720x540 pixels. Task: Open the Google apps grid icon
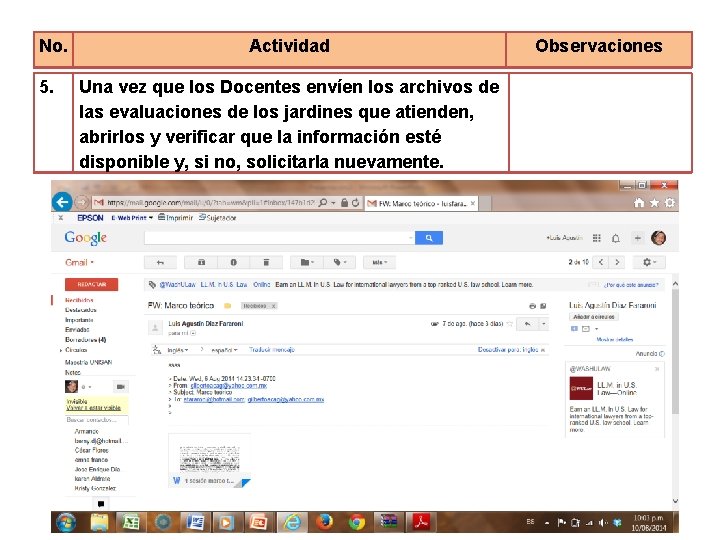596,238
